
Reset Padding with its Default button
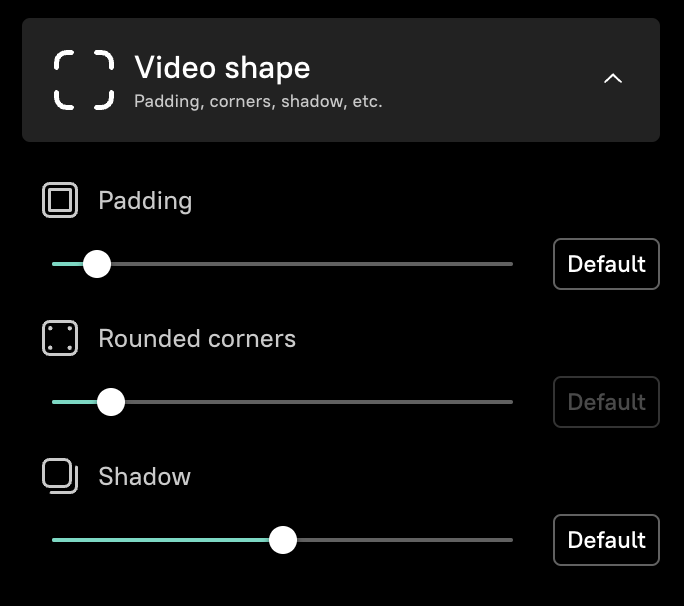coord(606,264)
